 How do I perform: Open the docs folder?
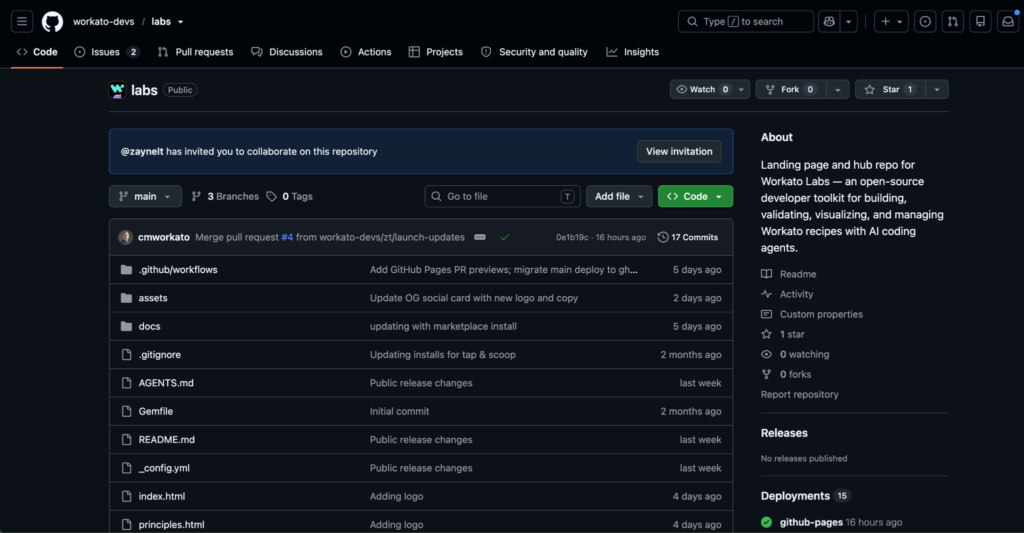pyautogui.click(x=149, y=326)
